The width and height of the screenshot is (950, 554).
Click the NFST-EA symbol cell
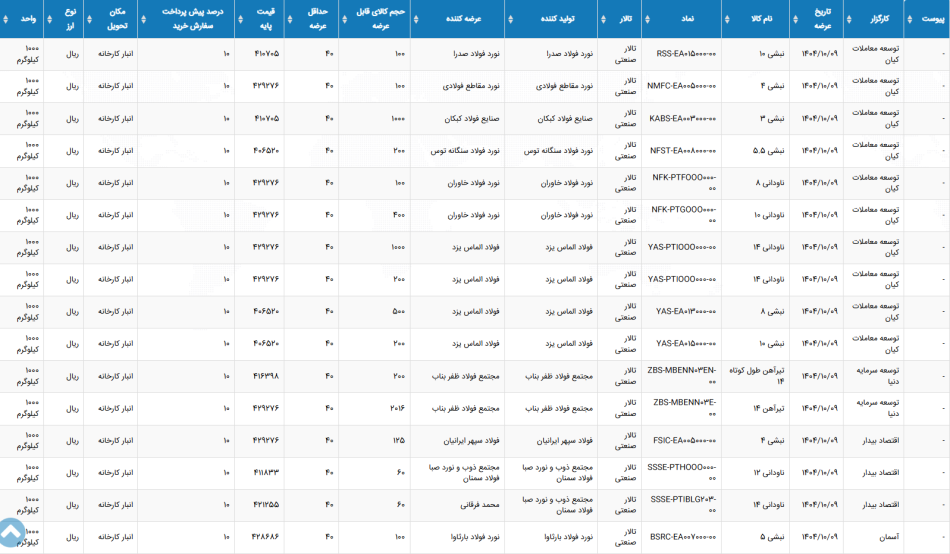point(683,150)
